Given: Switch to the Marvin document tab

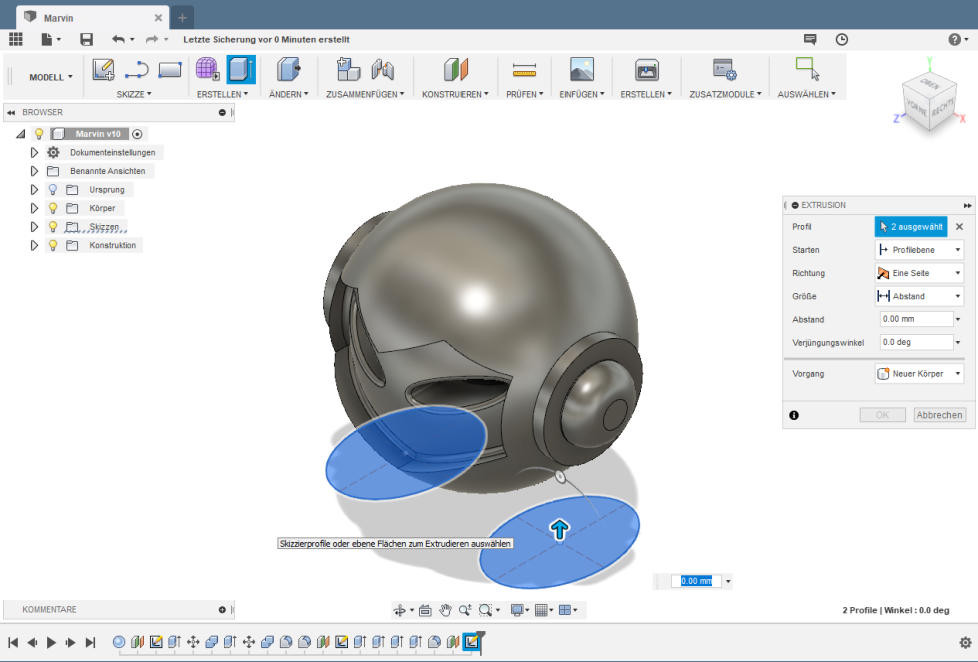Looking at the screenshot, I should click(92, 18).
